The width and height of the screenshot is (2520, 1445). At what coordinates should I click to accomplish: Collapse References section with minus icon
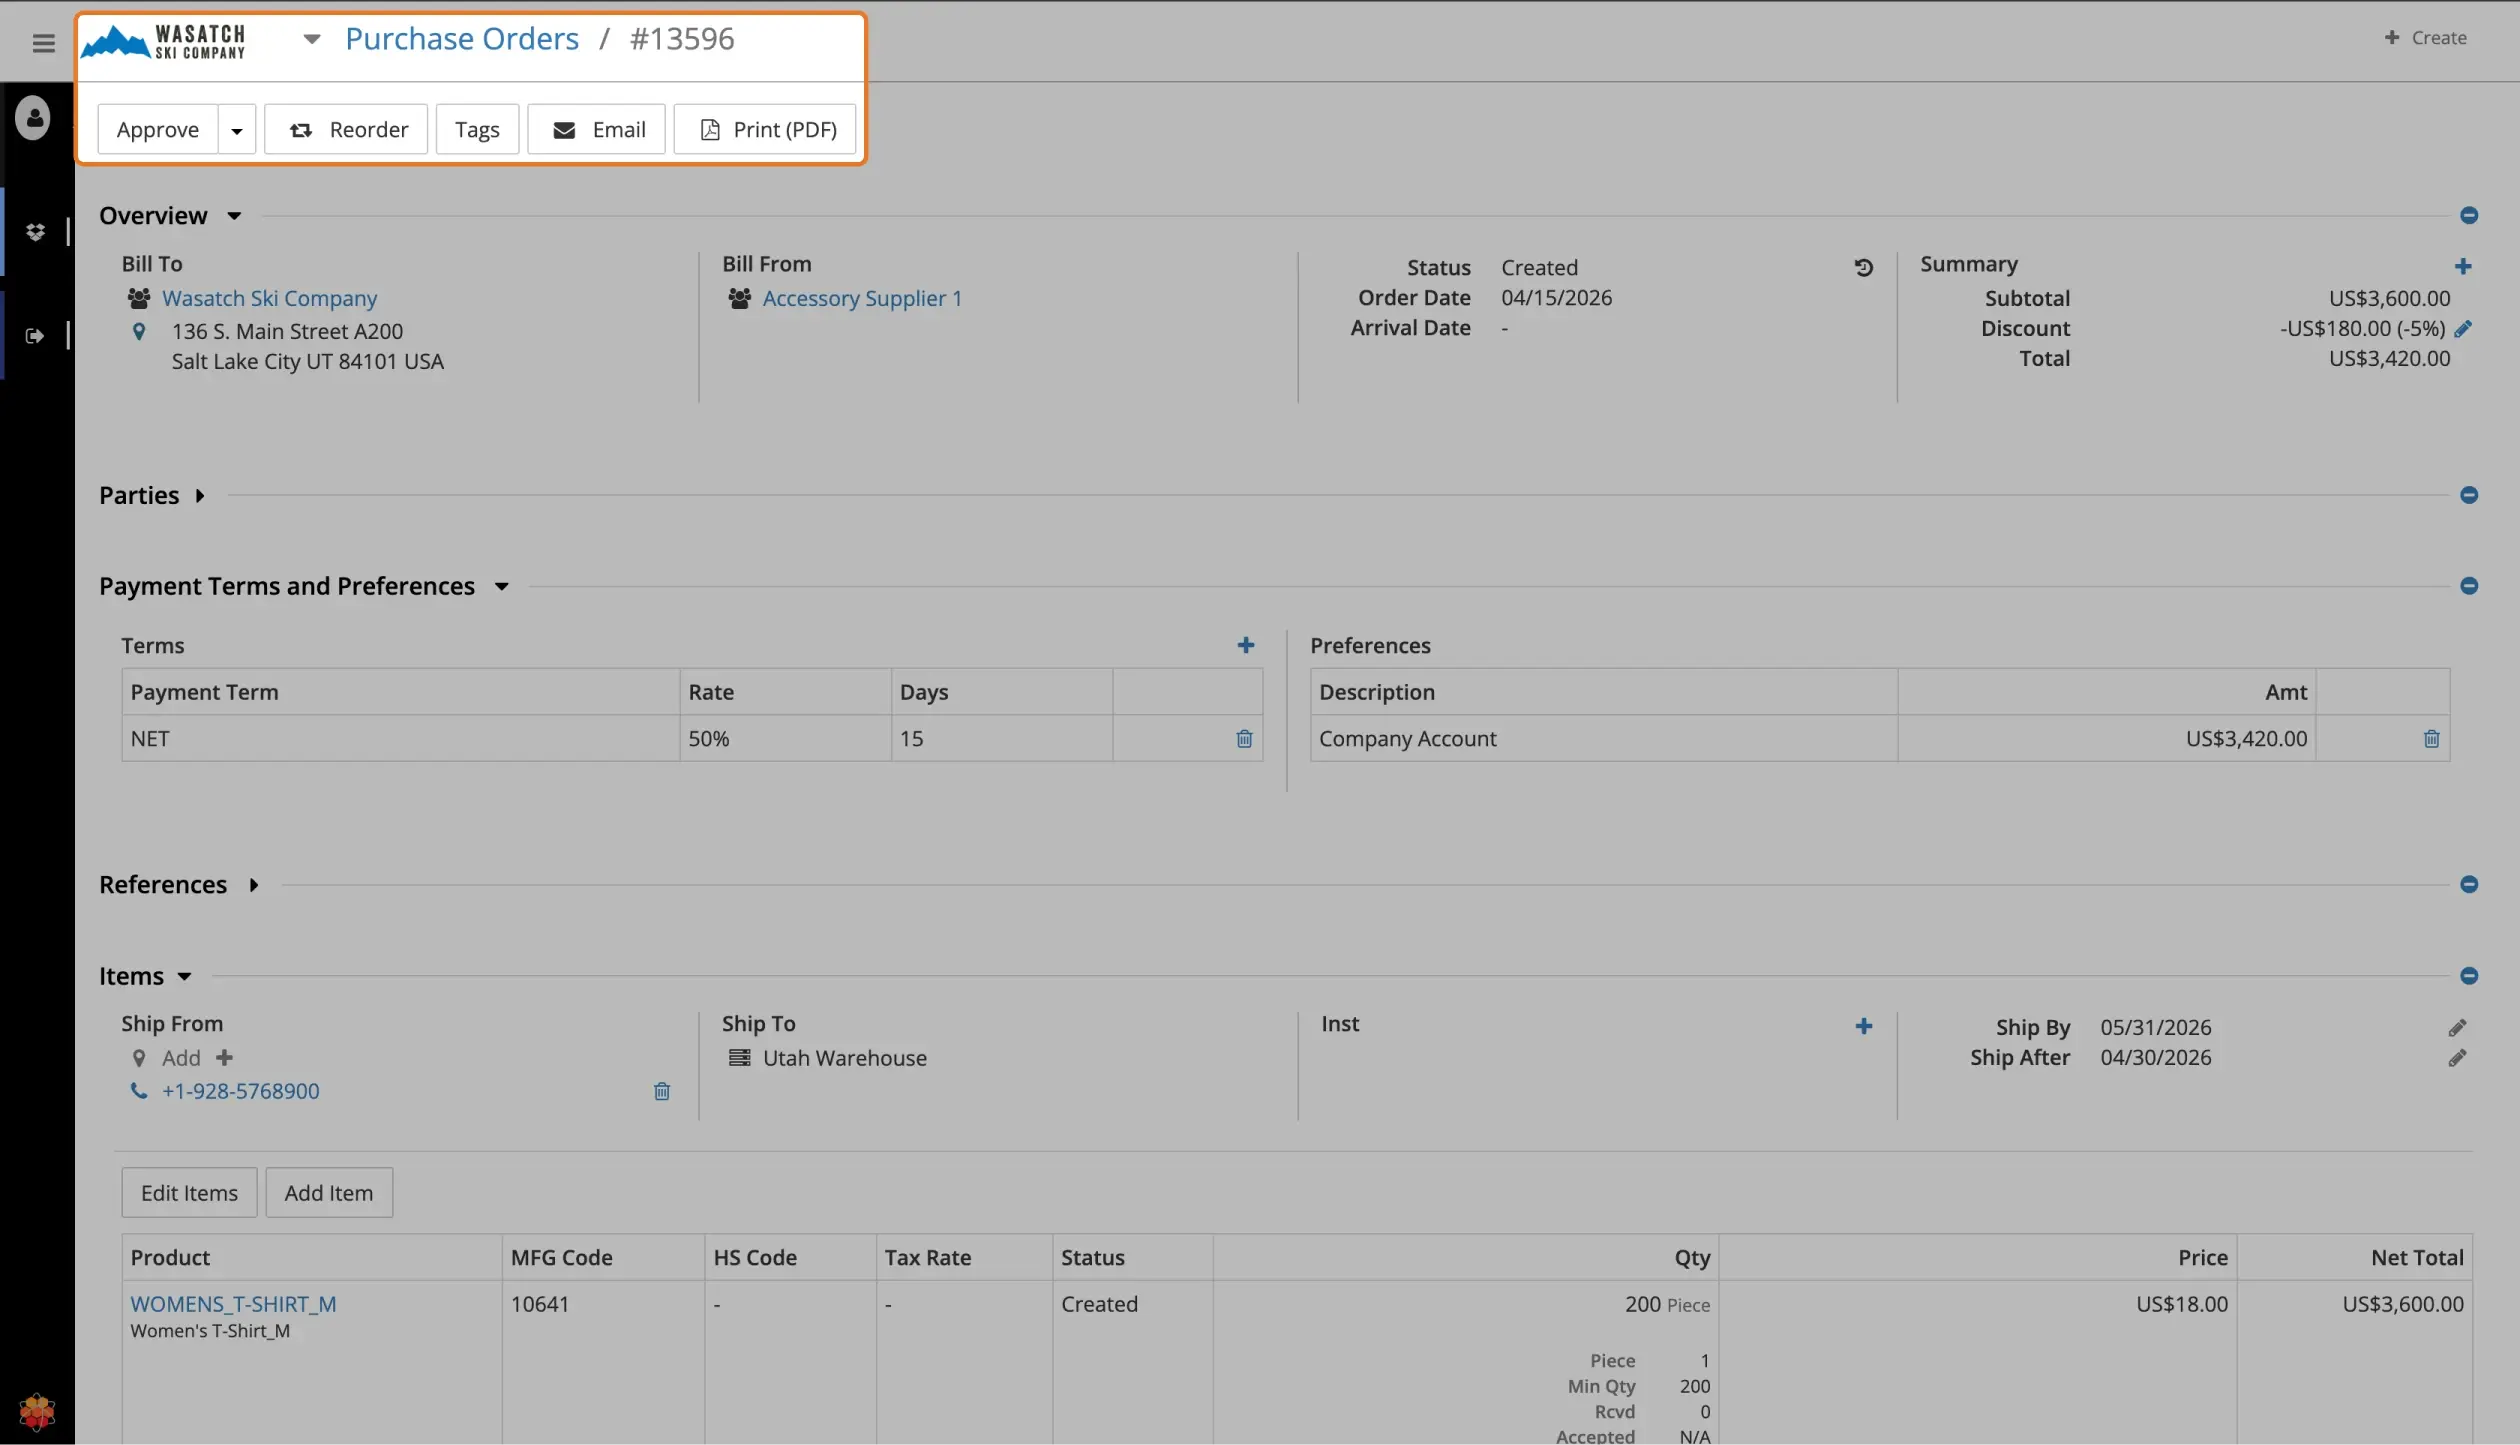click(2469, 885)
